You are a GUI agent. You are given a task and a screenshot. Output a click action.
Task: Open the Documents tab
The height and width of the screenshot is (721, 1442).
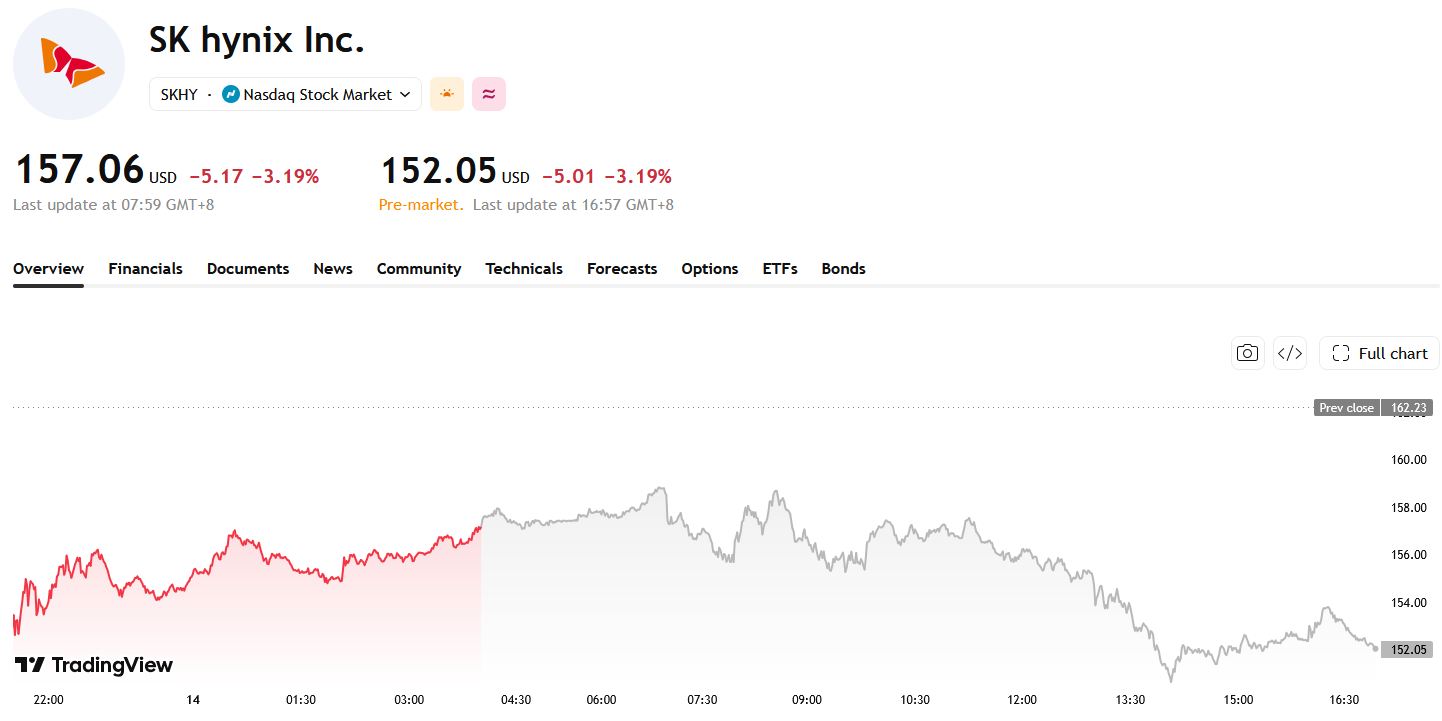click(248, 268)
